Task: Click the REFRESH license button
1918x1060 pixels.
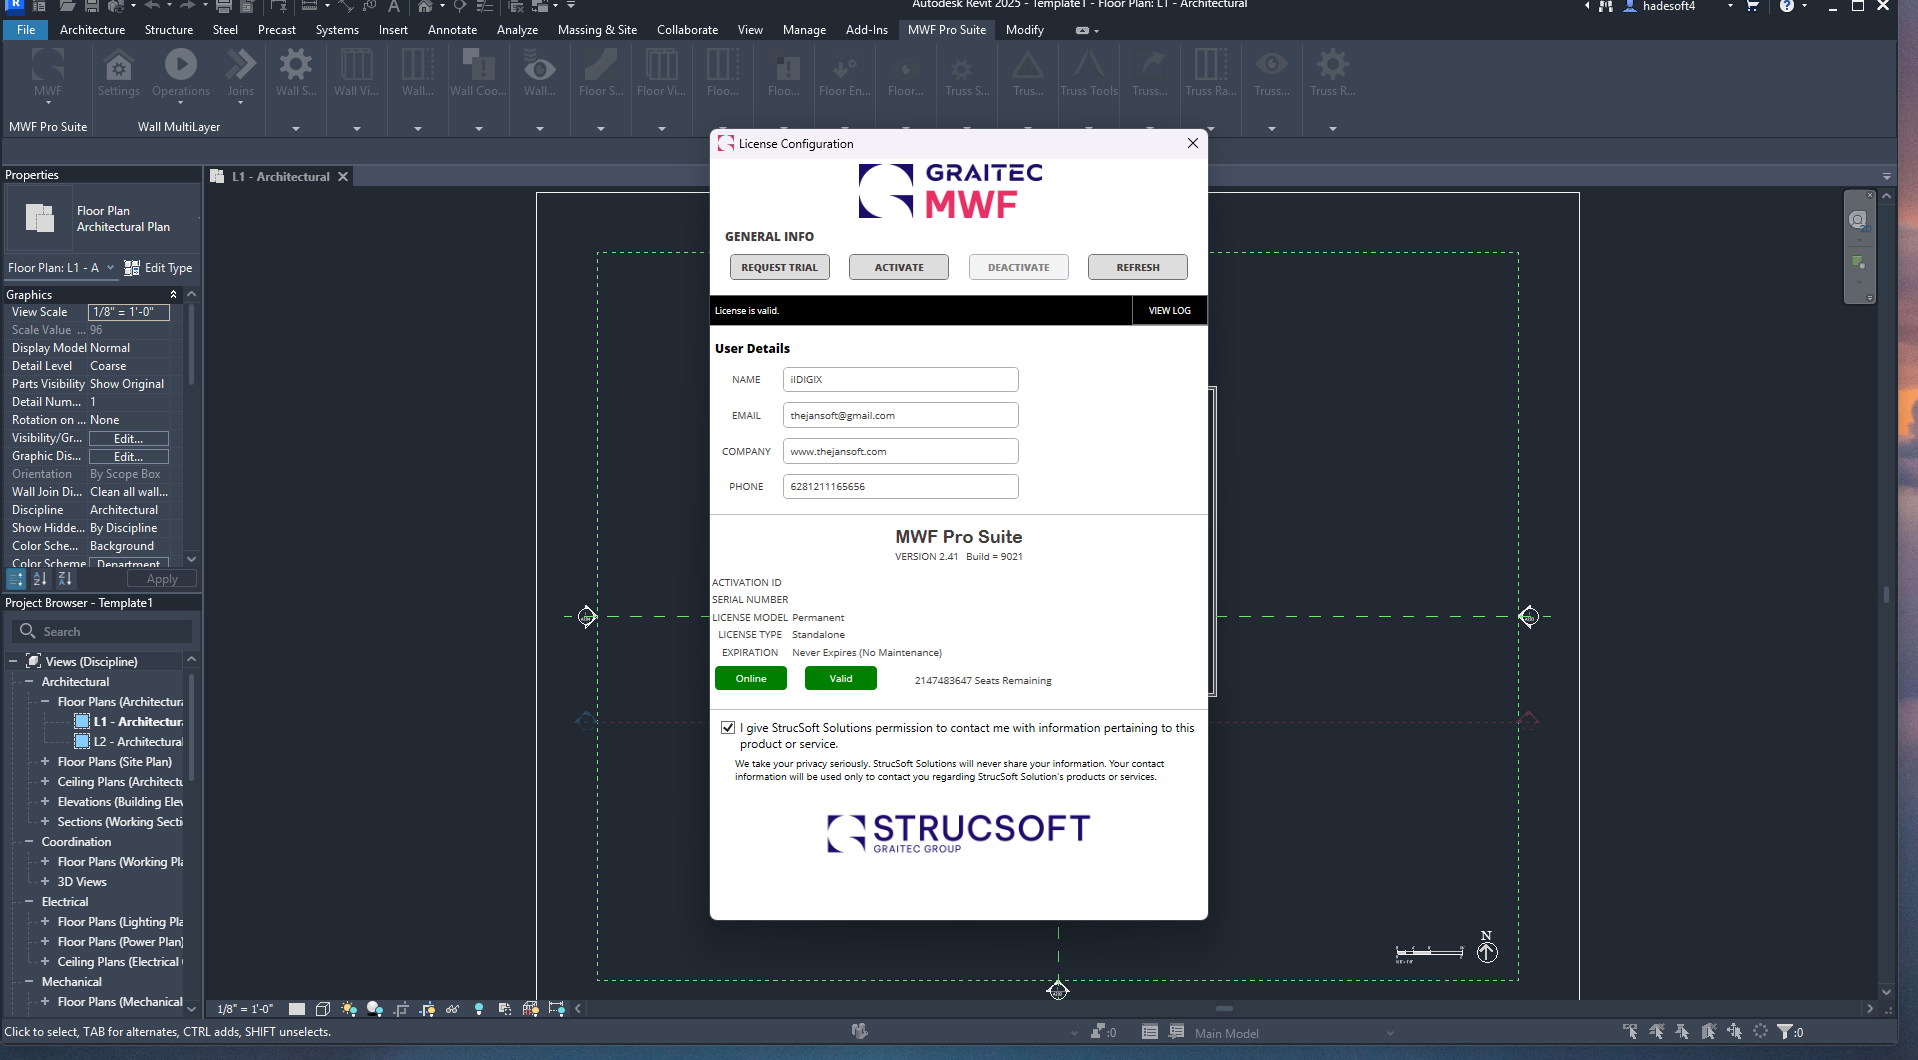Action: (1138, 267)
